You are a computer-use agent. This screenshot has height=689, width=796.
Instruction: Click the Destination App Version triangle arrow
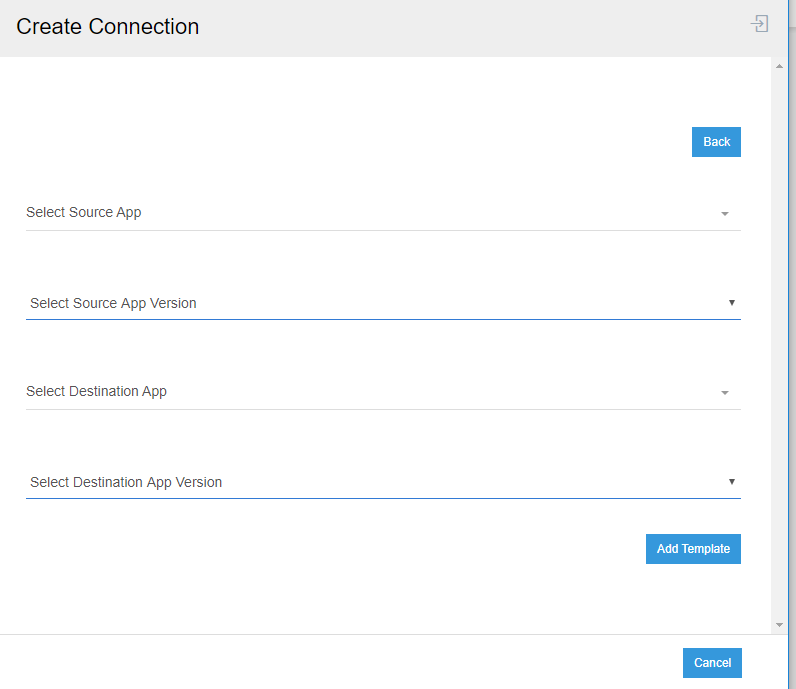[x=731, y=481]
